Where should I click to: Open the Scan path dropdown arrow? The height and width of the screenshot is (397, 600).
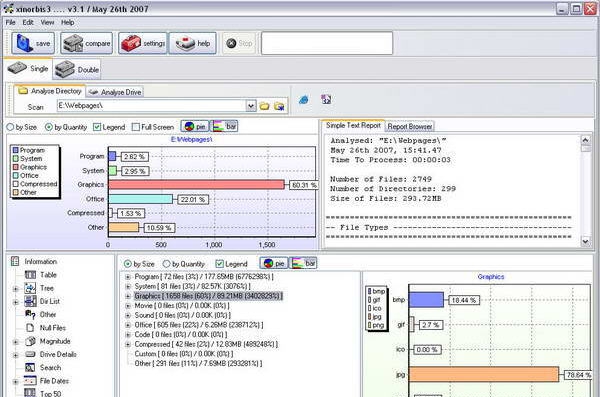251,105
